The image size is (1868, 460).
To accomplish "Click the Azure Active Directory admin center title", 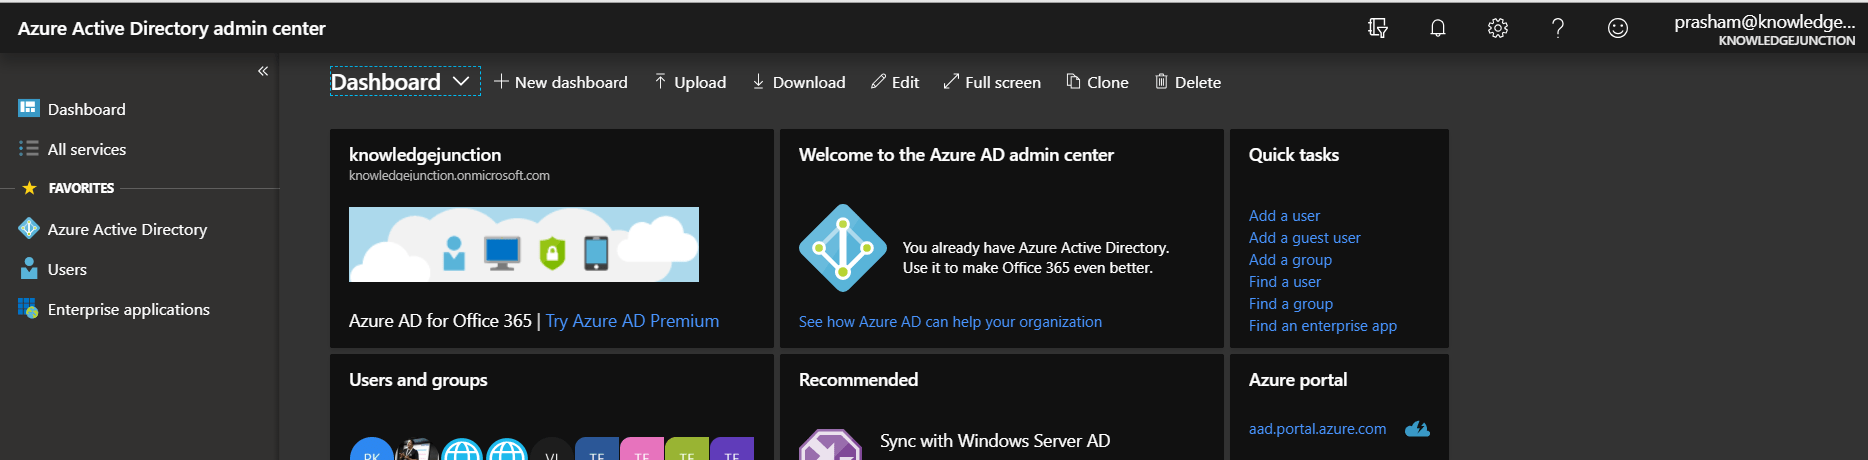I will pyautogui.click(x=172, y=29).
